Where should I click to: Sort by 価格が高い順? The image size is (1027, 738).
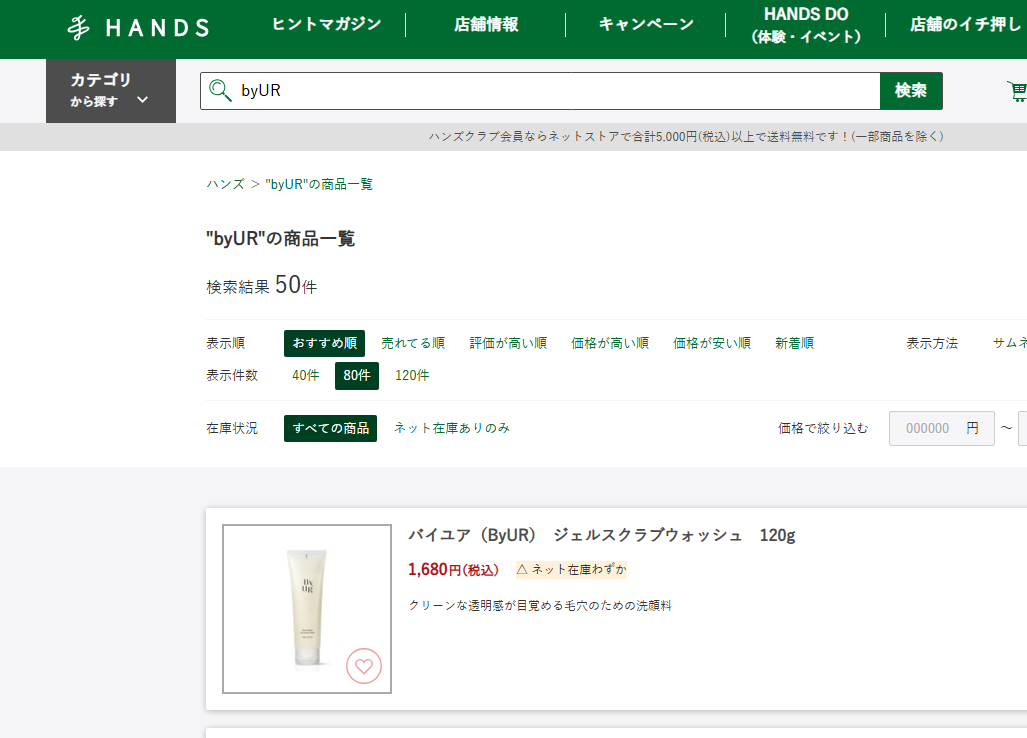pos(610,343)
